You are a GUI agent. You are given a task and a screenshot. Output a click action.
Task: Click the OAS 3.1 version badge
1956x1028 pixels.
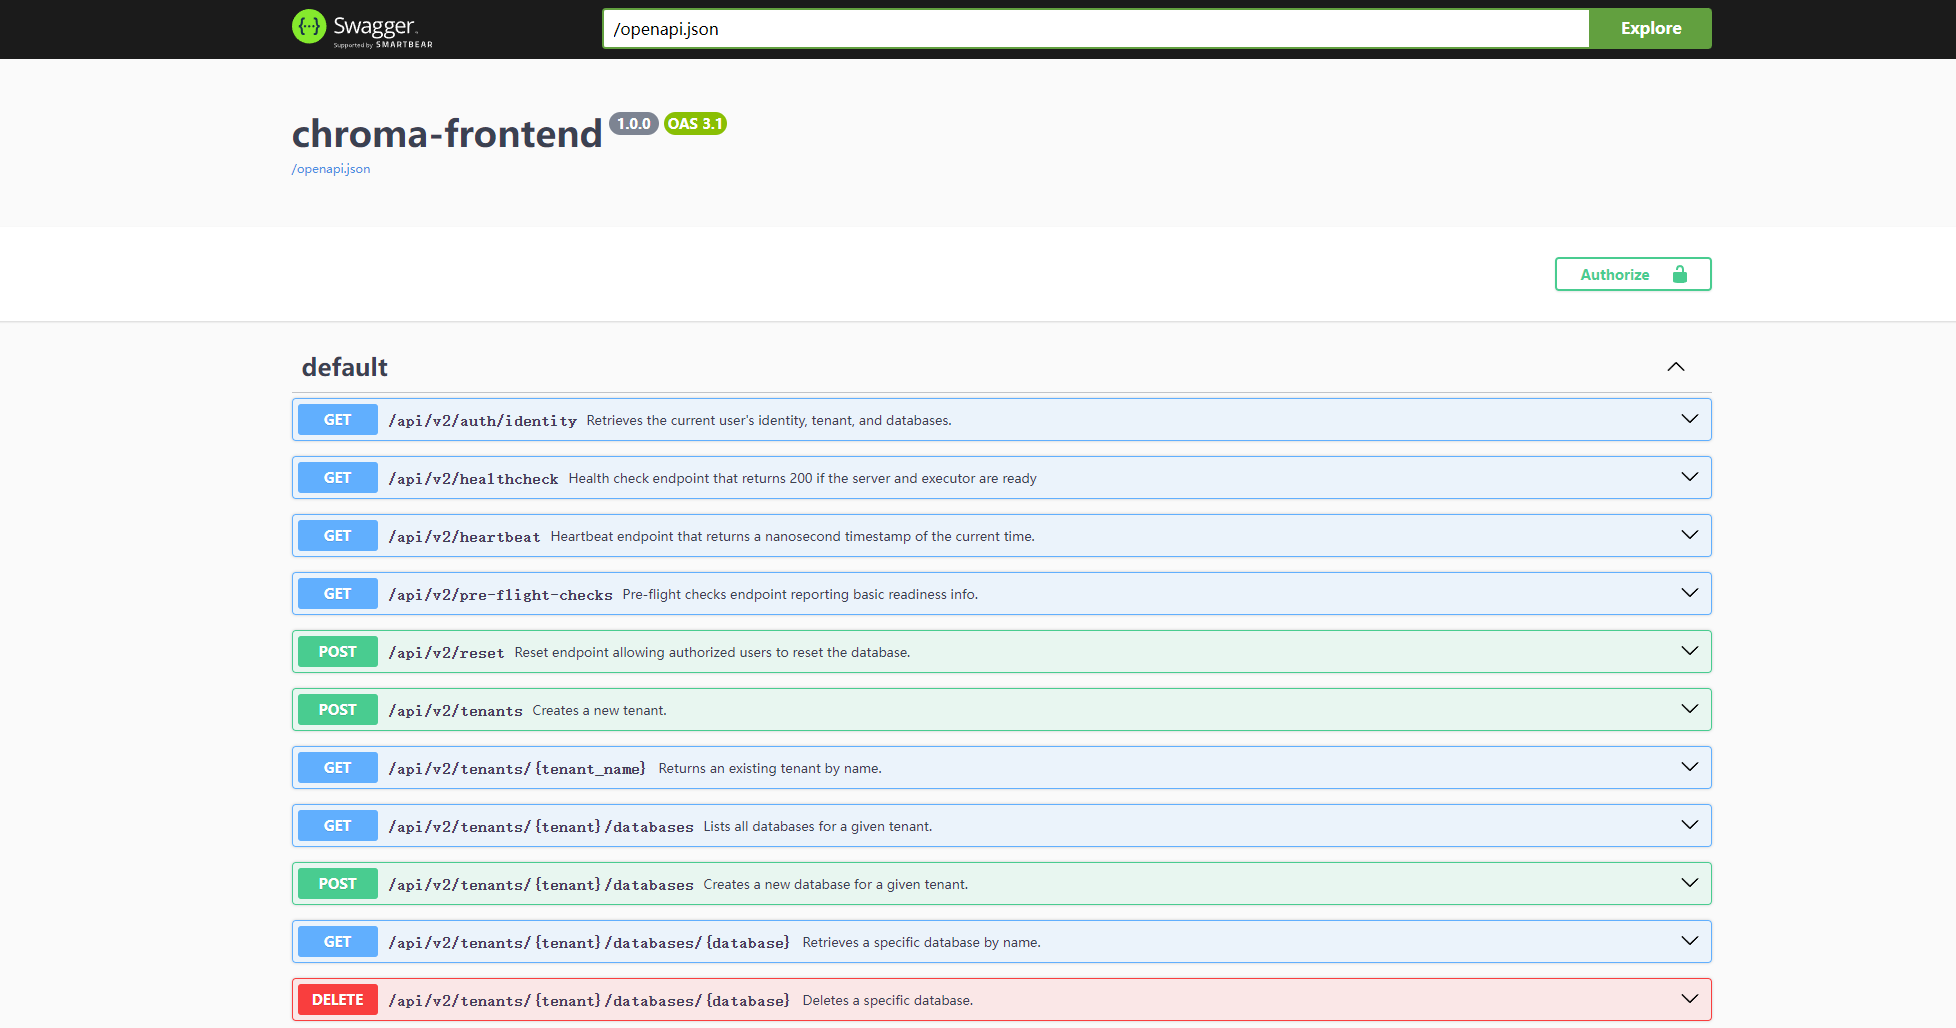[695, 124]
